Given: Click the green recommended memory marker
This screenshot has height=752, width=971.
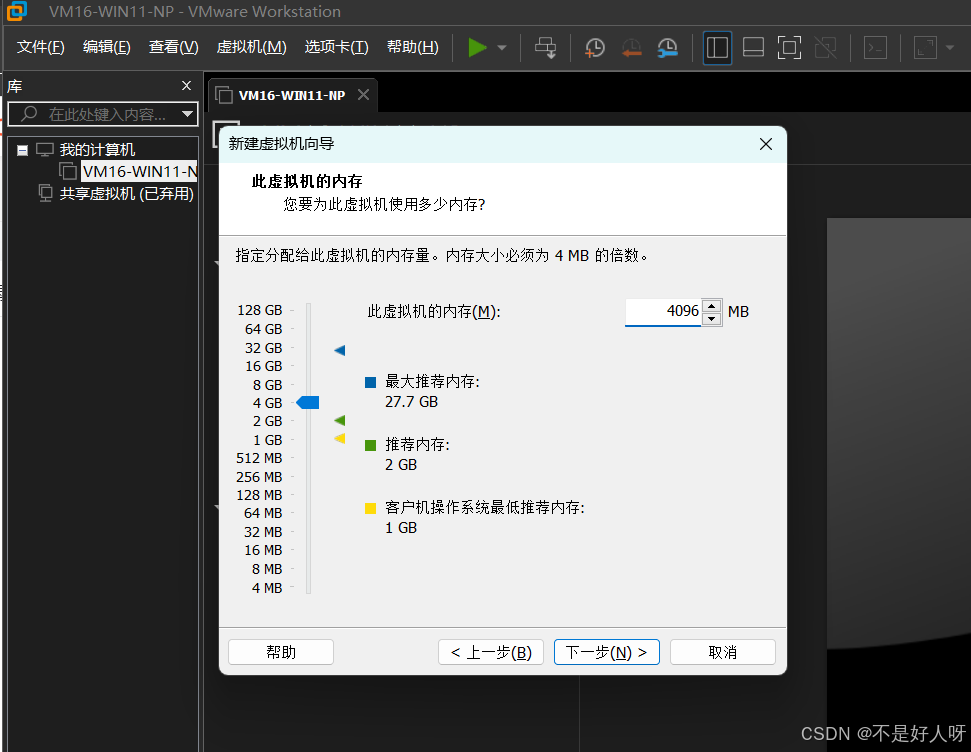Looking at the screenshot, I should pos(339,421).
